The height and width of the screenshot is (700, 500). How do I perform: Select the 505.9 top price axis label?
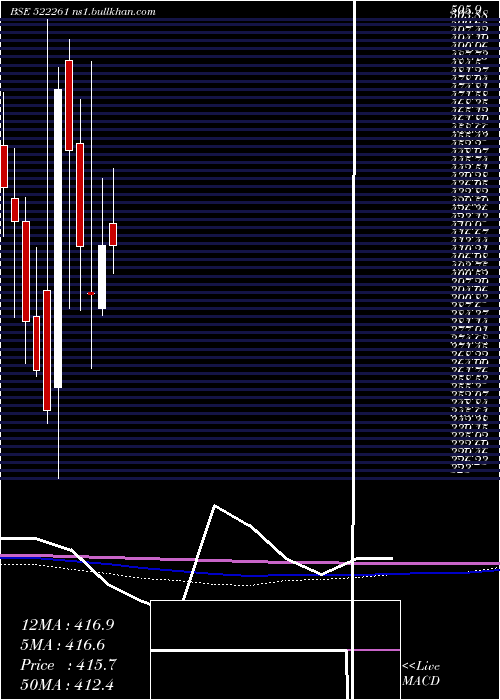pyautogui.click(x=466, y=8)
